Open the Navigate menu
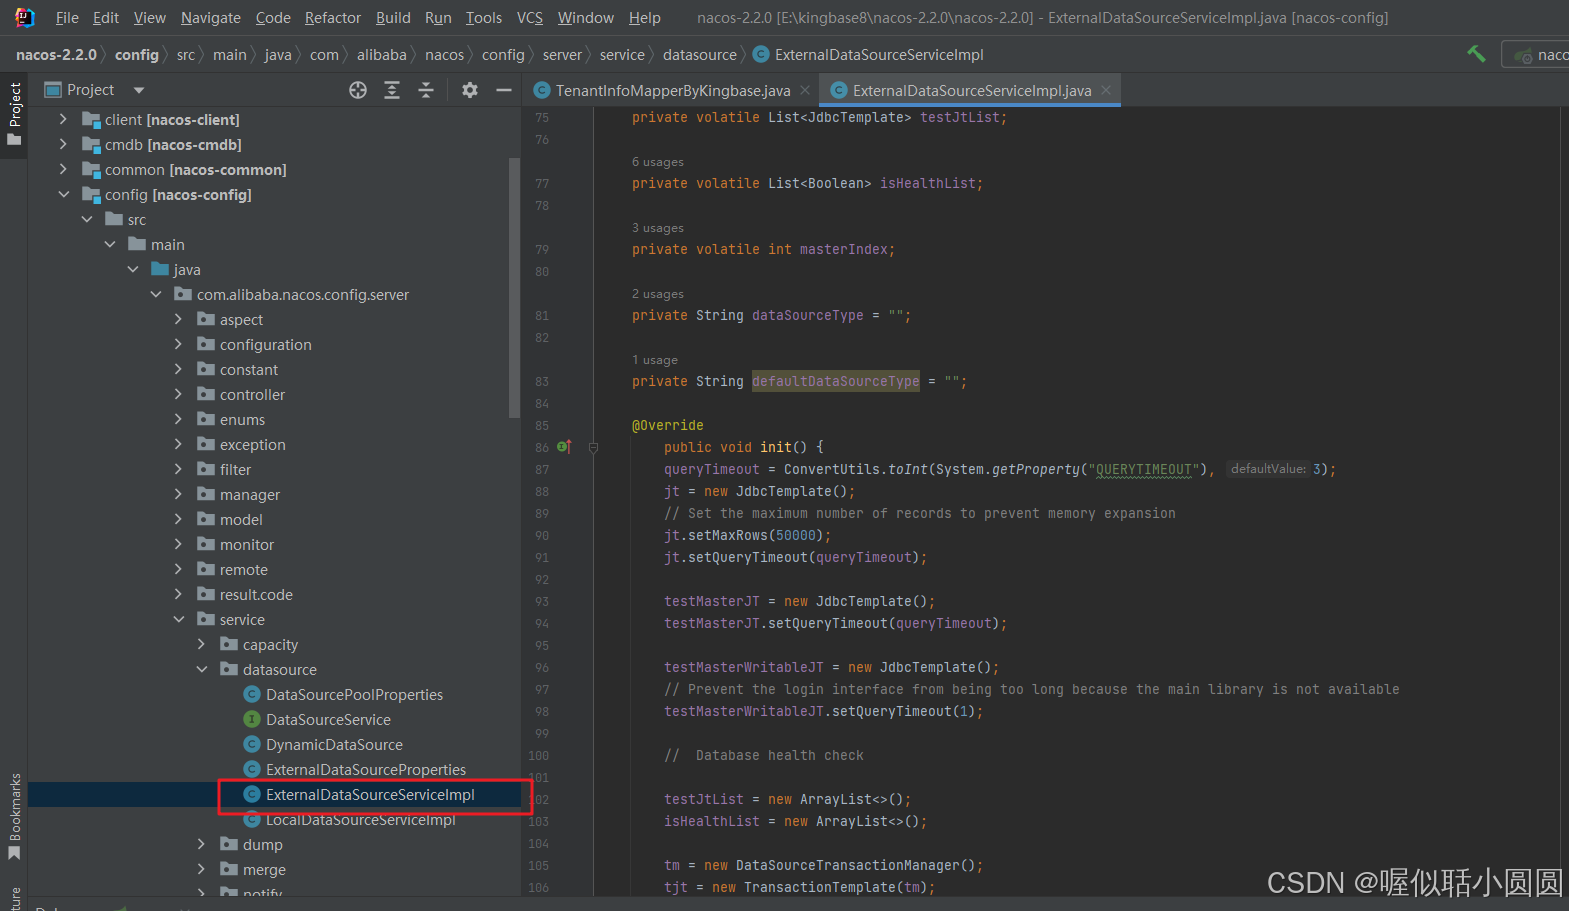The width and height of the screenshot is (1569, 911). [210, 18]
